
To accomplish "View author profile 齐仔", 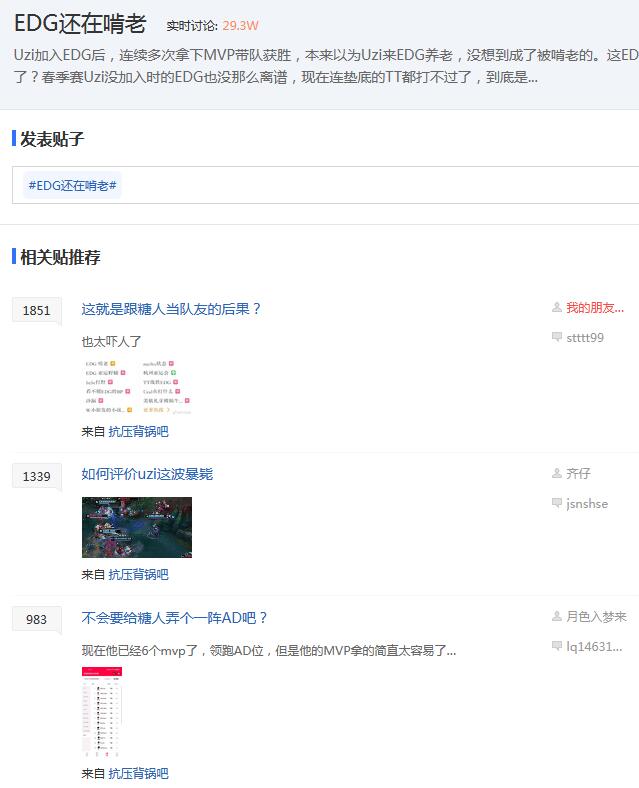I will coord(578,473).
